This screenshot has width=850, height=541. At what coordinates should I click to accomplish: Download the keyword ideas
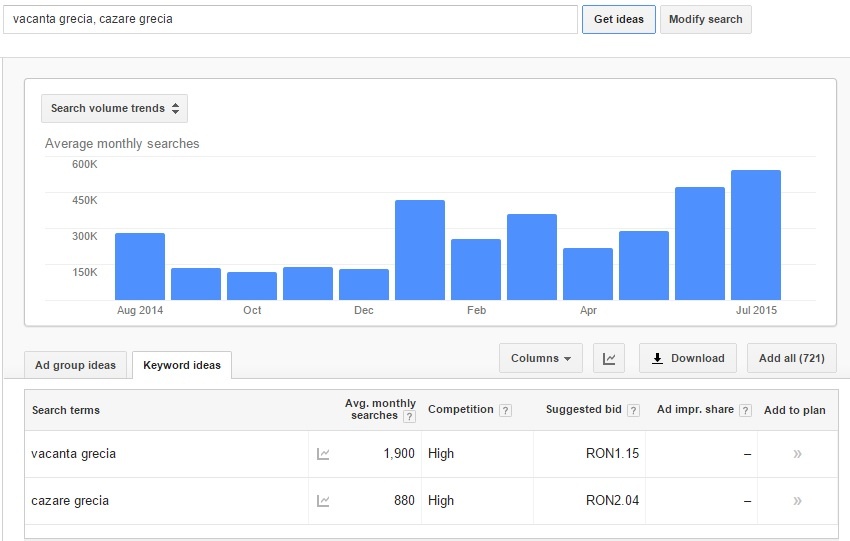click(687, 358)
